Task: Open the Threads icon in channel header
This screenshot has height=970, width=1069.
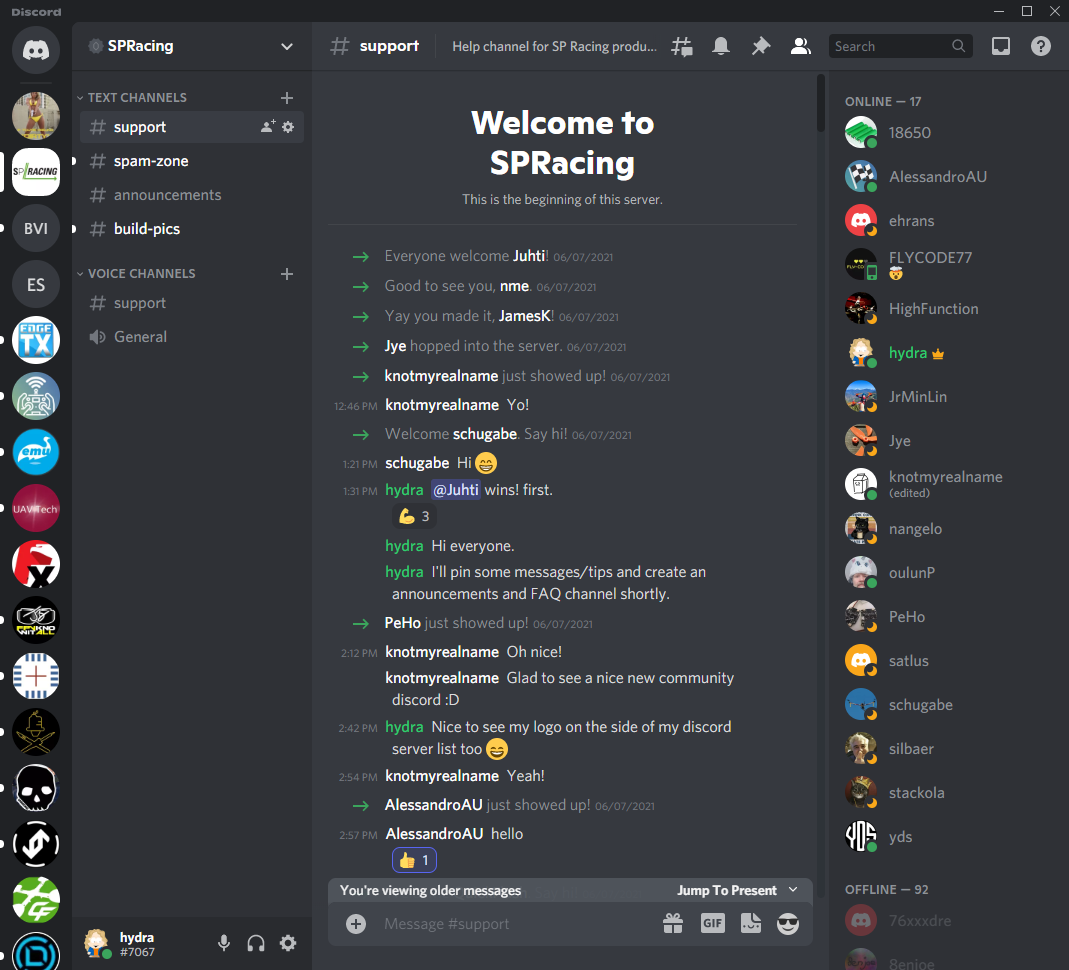Action: 681,46
